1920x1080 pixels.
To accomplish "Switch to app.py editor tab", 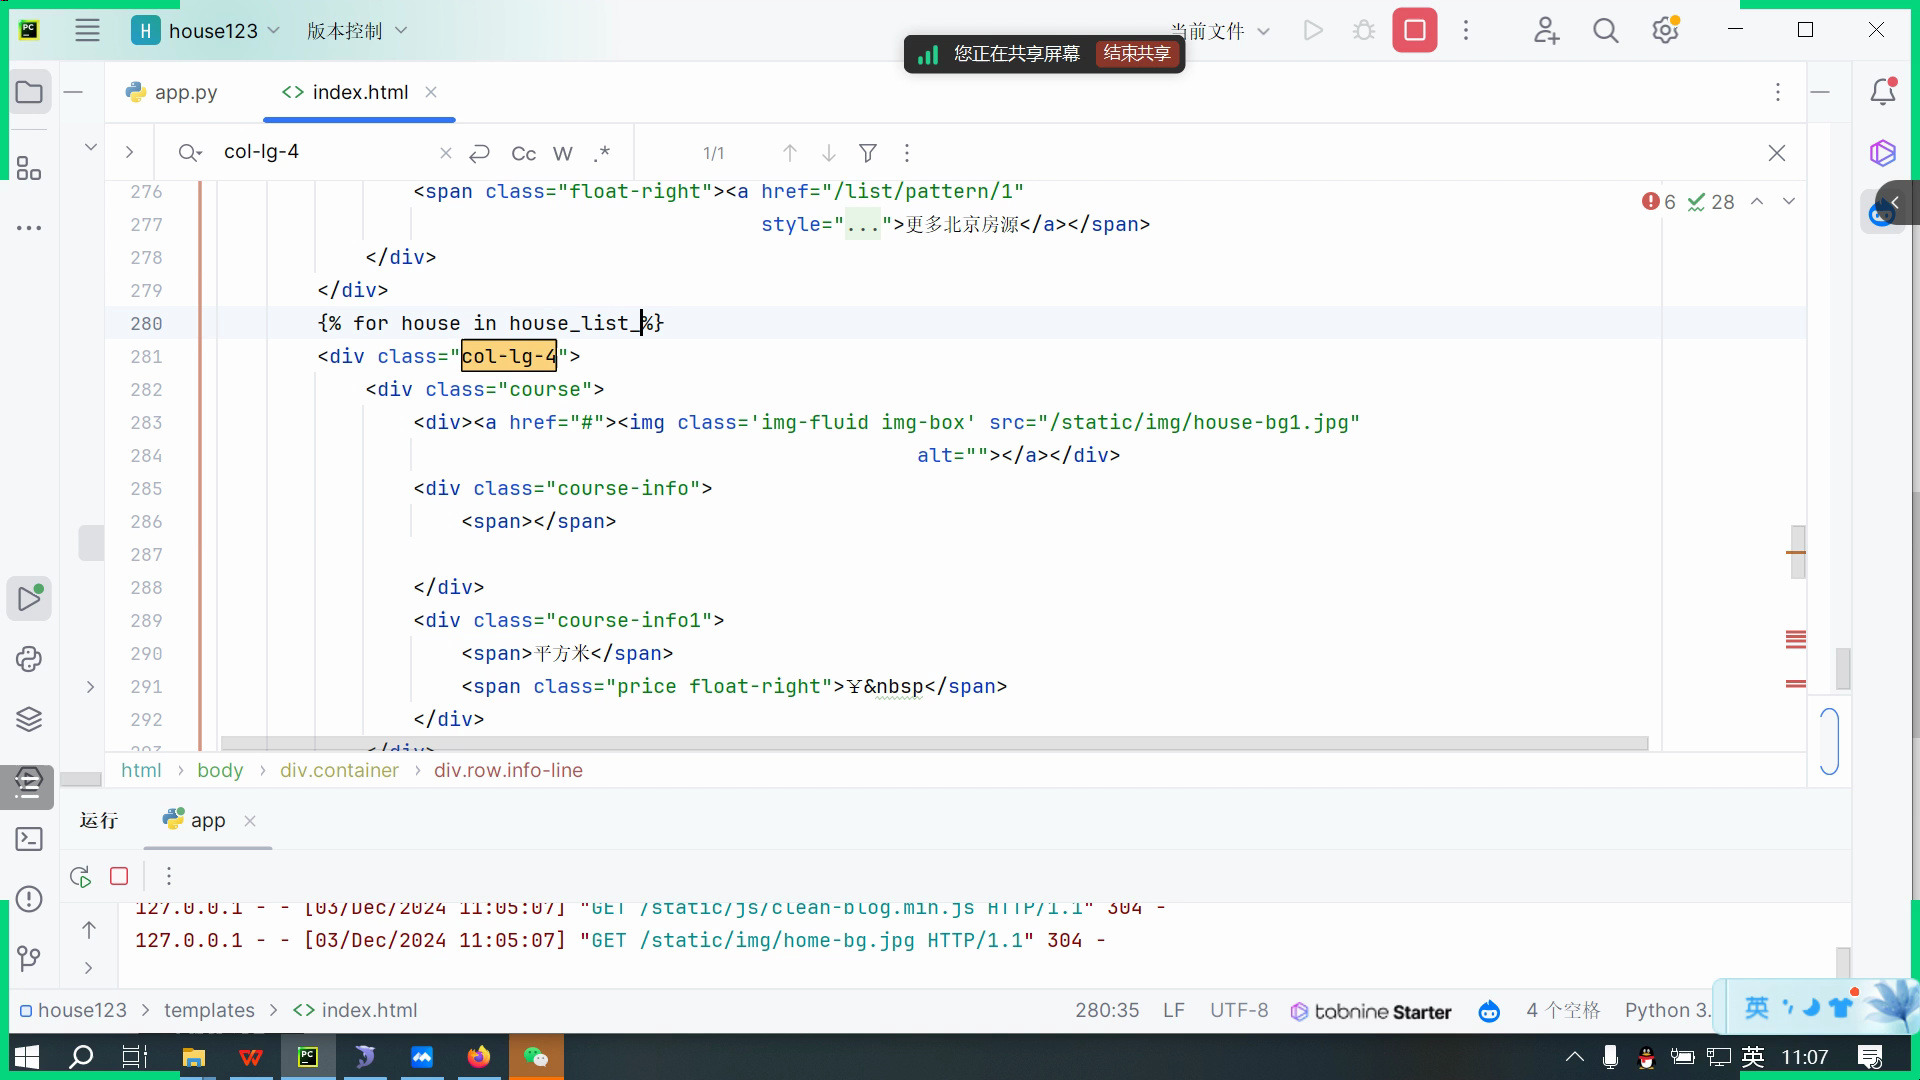I will point(172,92).
